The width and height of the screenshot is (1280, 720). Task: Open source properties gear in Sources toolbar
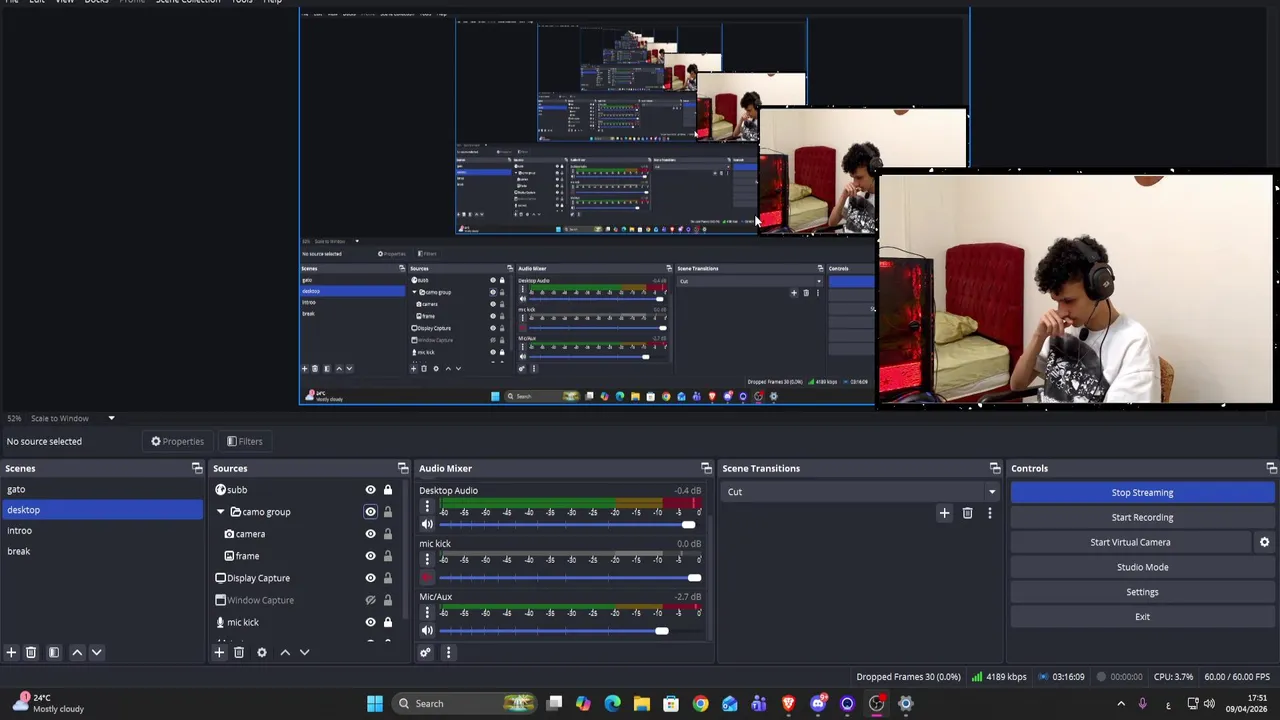(262, 652)
